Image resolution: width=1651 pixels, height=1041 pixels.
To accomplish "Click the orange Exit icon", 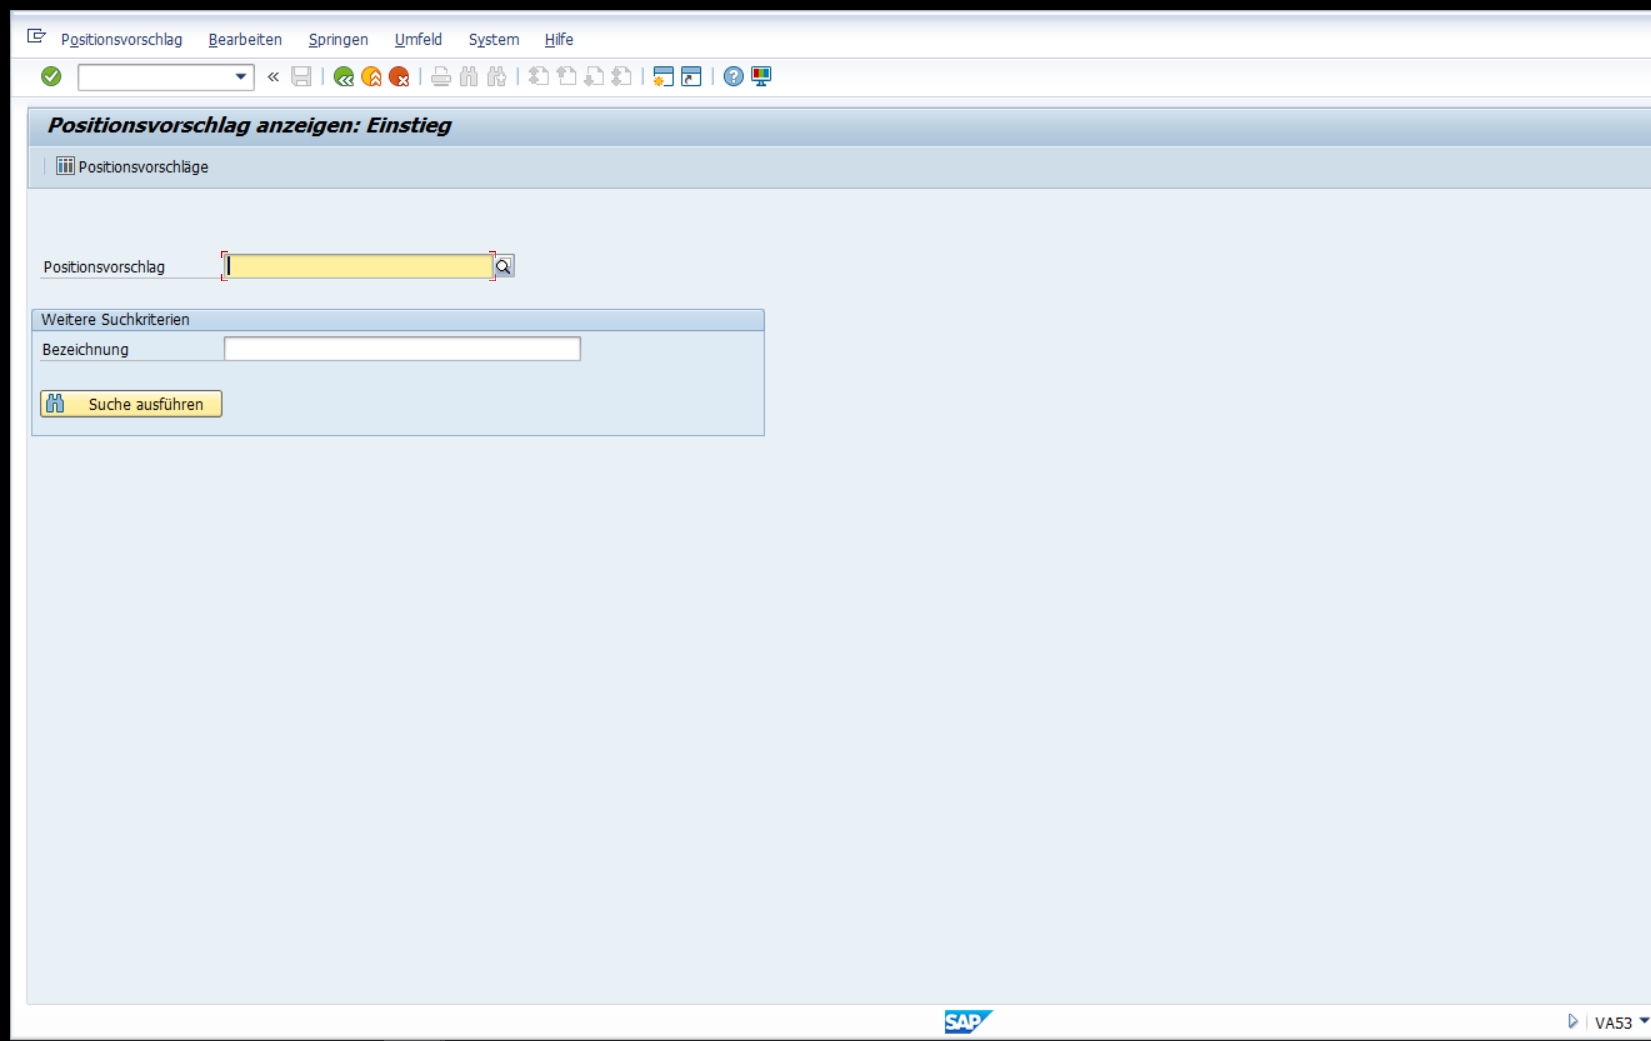I will 371,76.
